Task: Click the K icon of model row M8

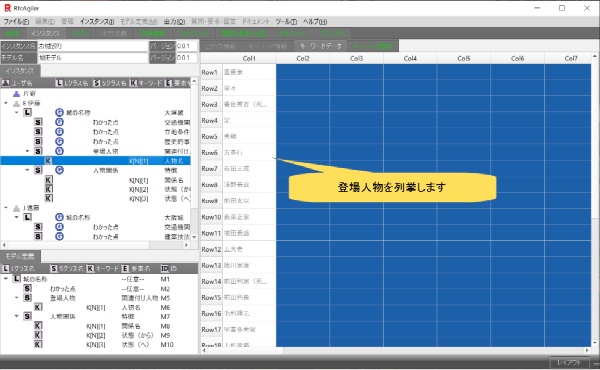Action: tap(38, 326)
